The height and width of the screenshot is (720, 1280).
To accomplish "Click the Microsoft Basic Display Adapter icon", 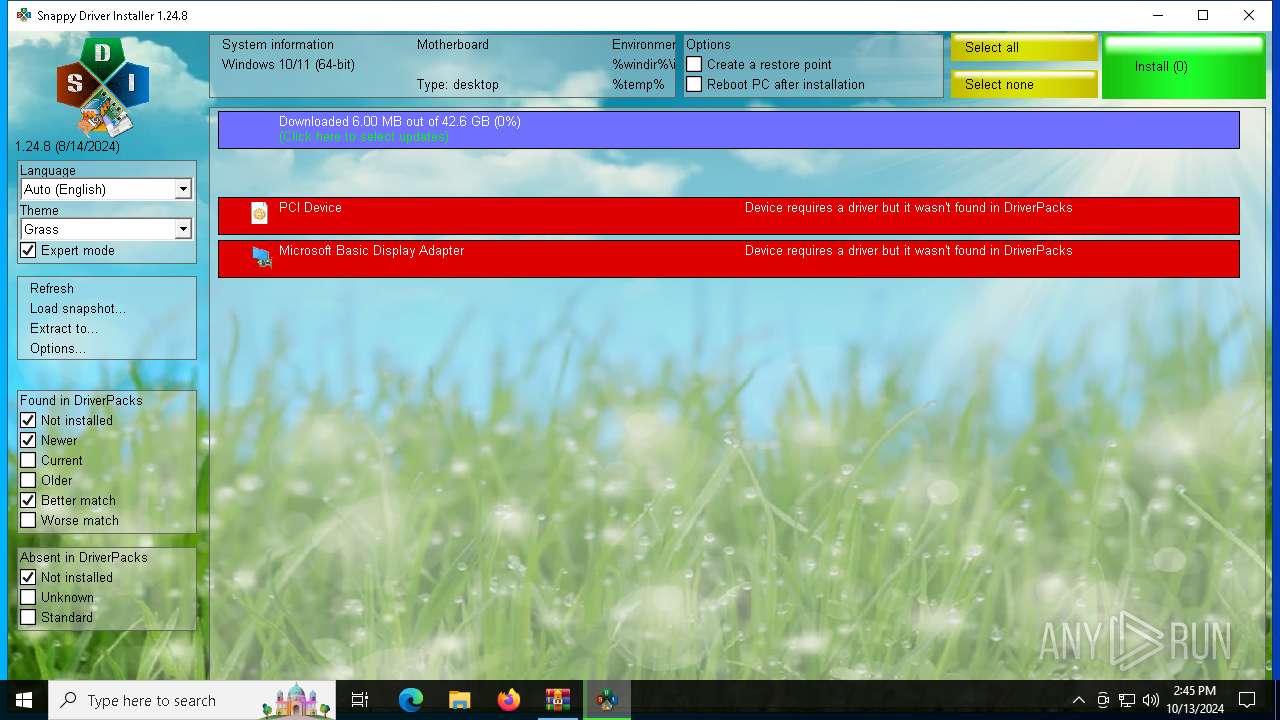I will point(262,257).
